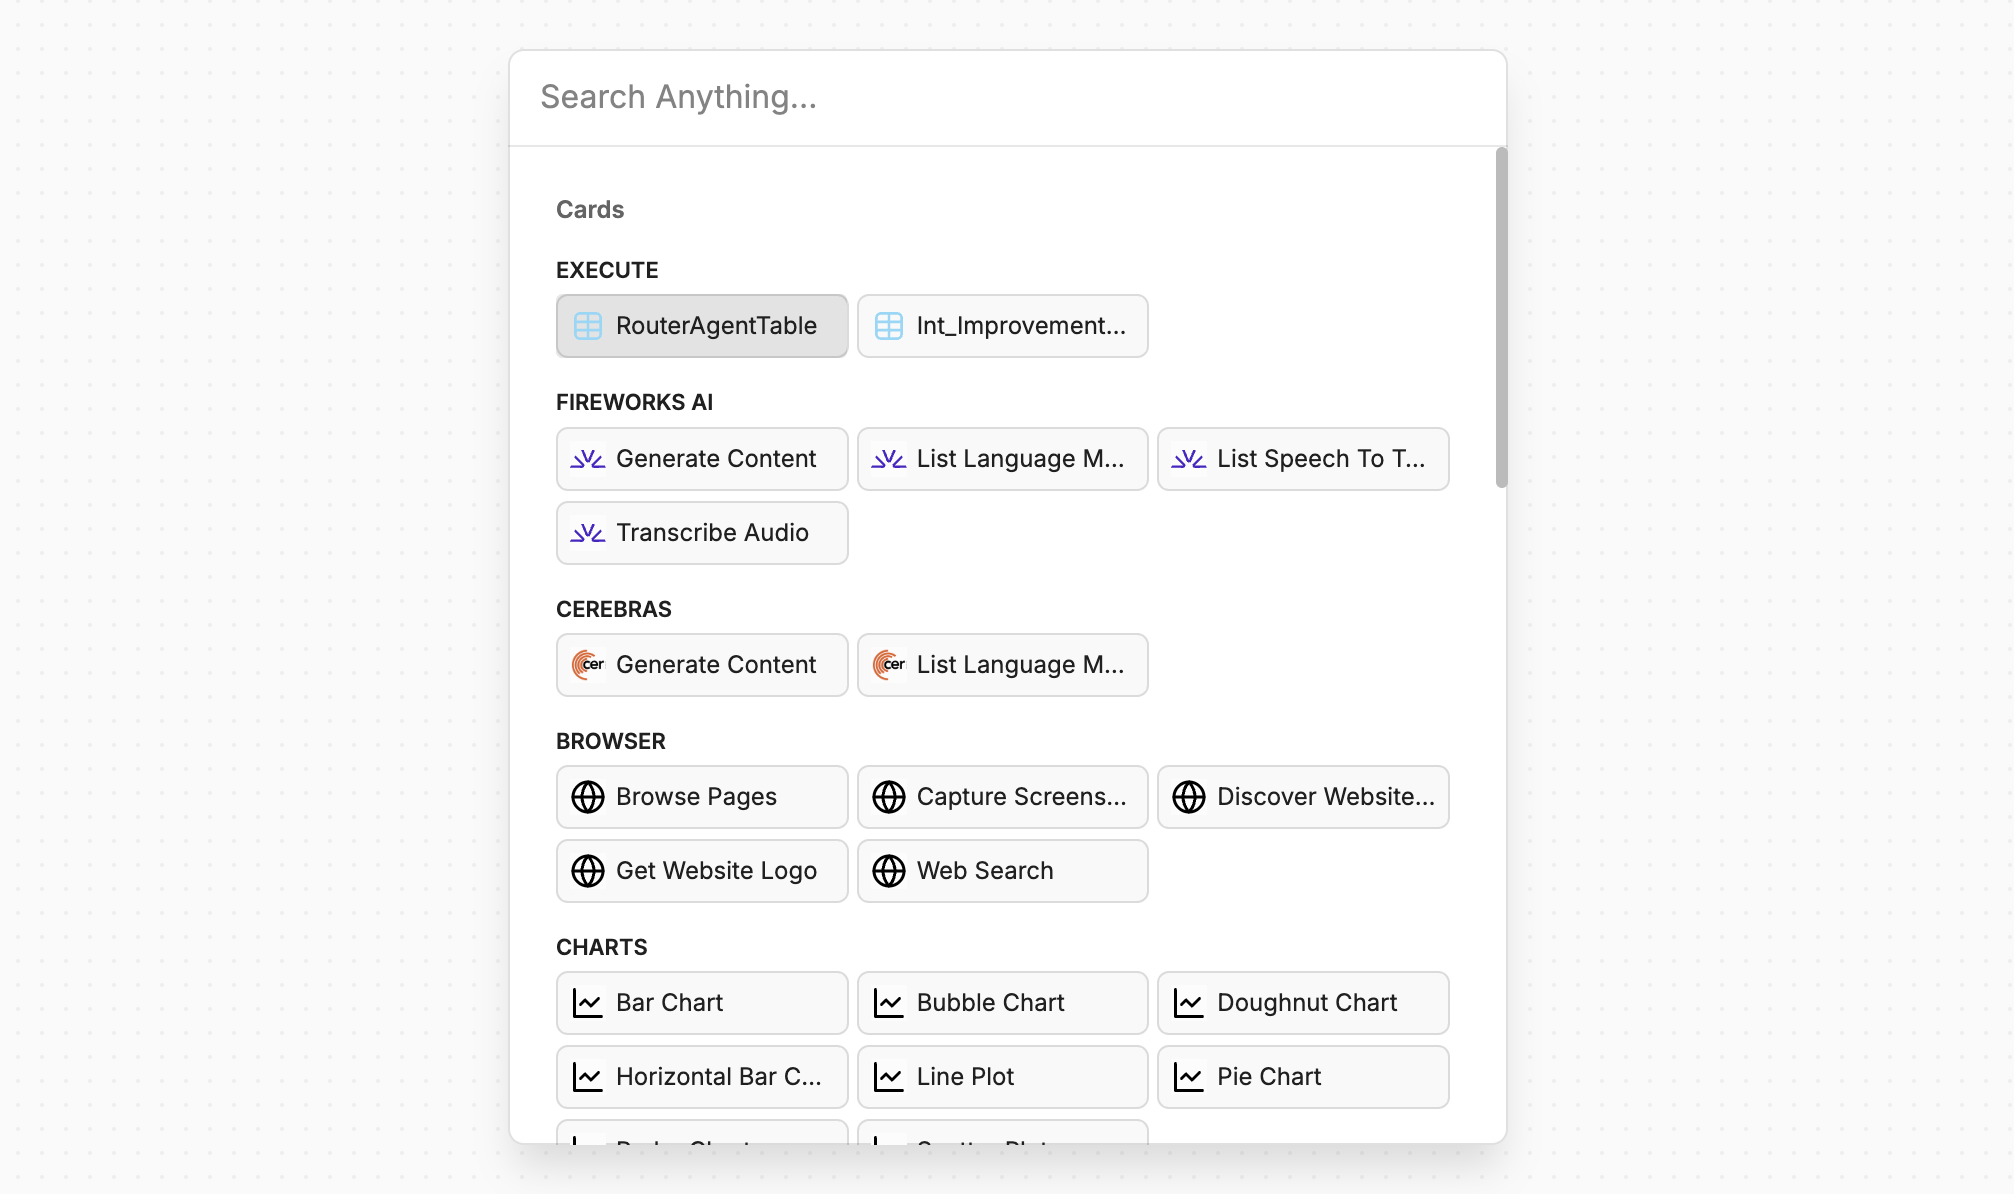Choose the Doughnut Chart card
Image resolution: width=2014 pixels, height=1194 pixels.
1302,1003
